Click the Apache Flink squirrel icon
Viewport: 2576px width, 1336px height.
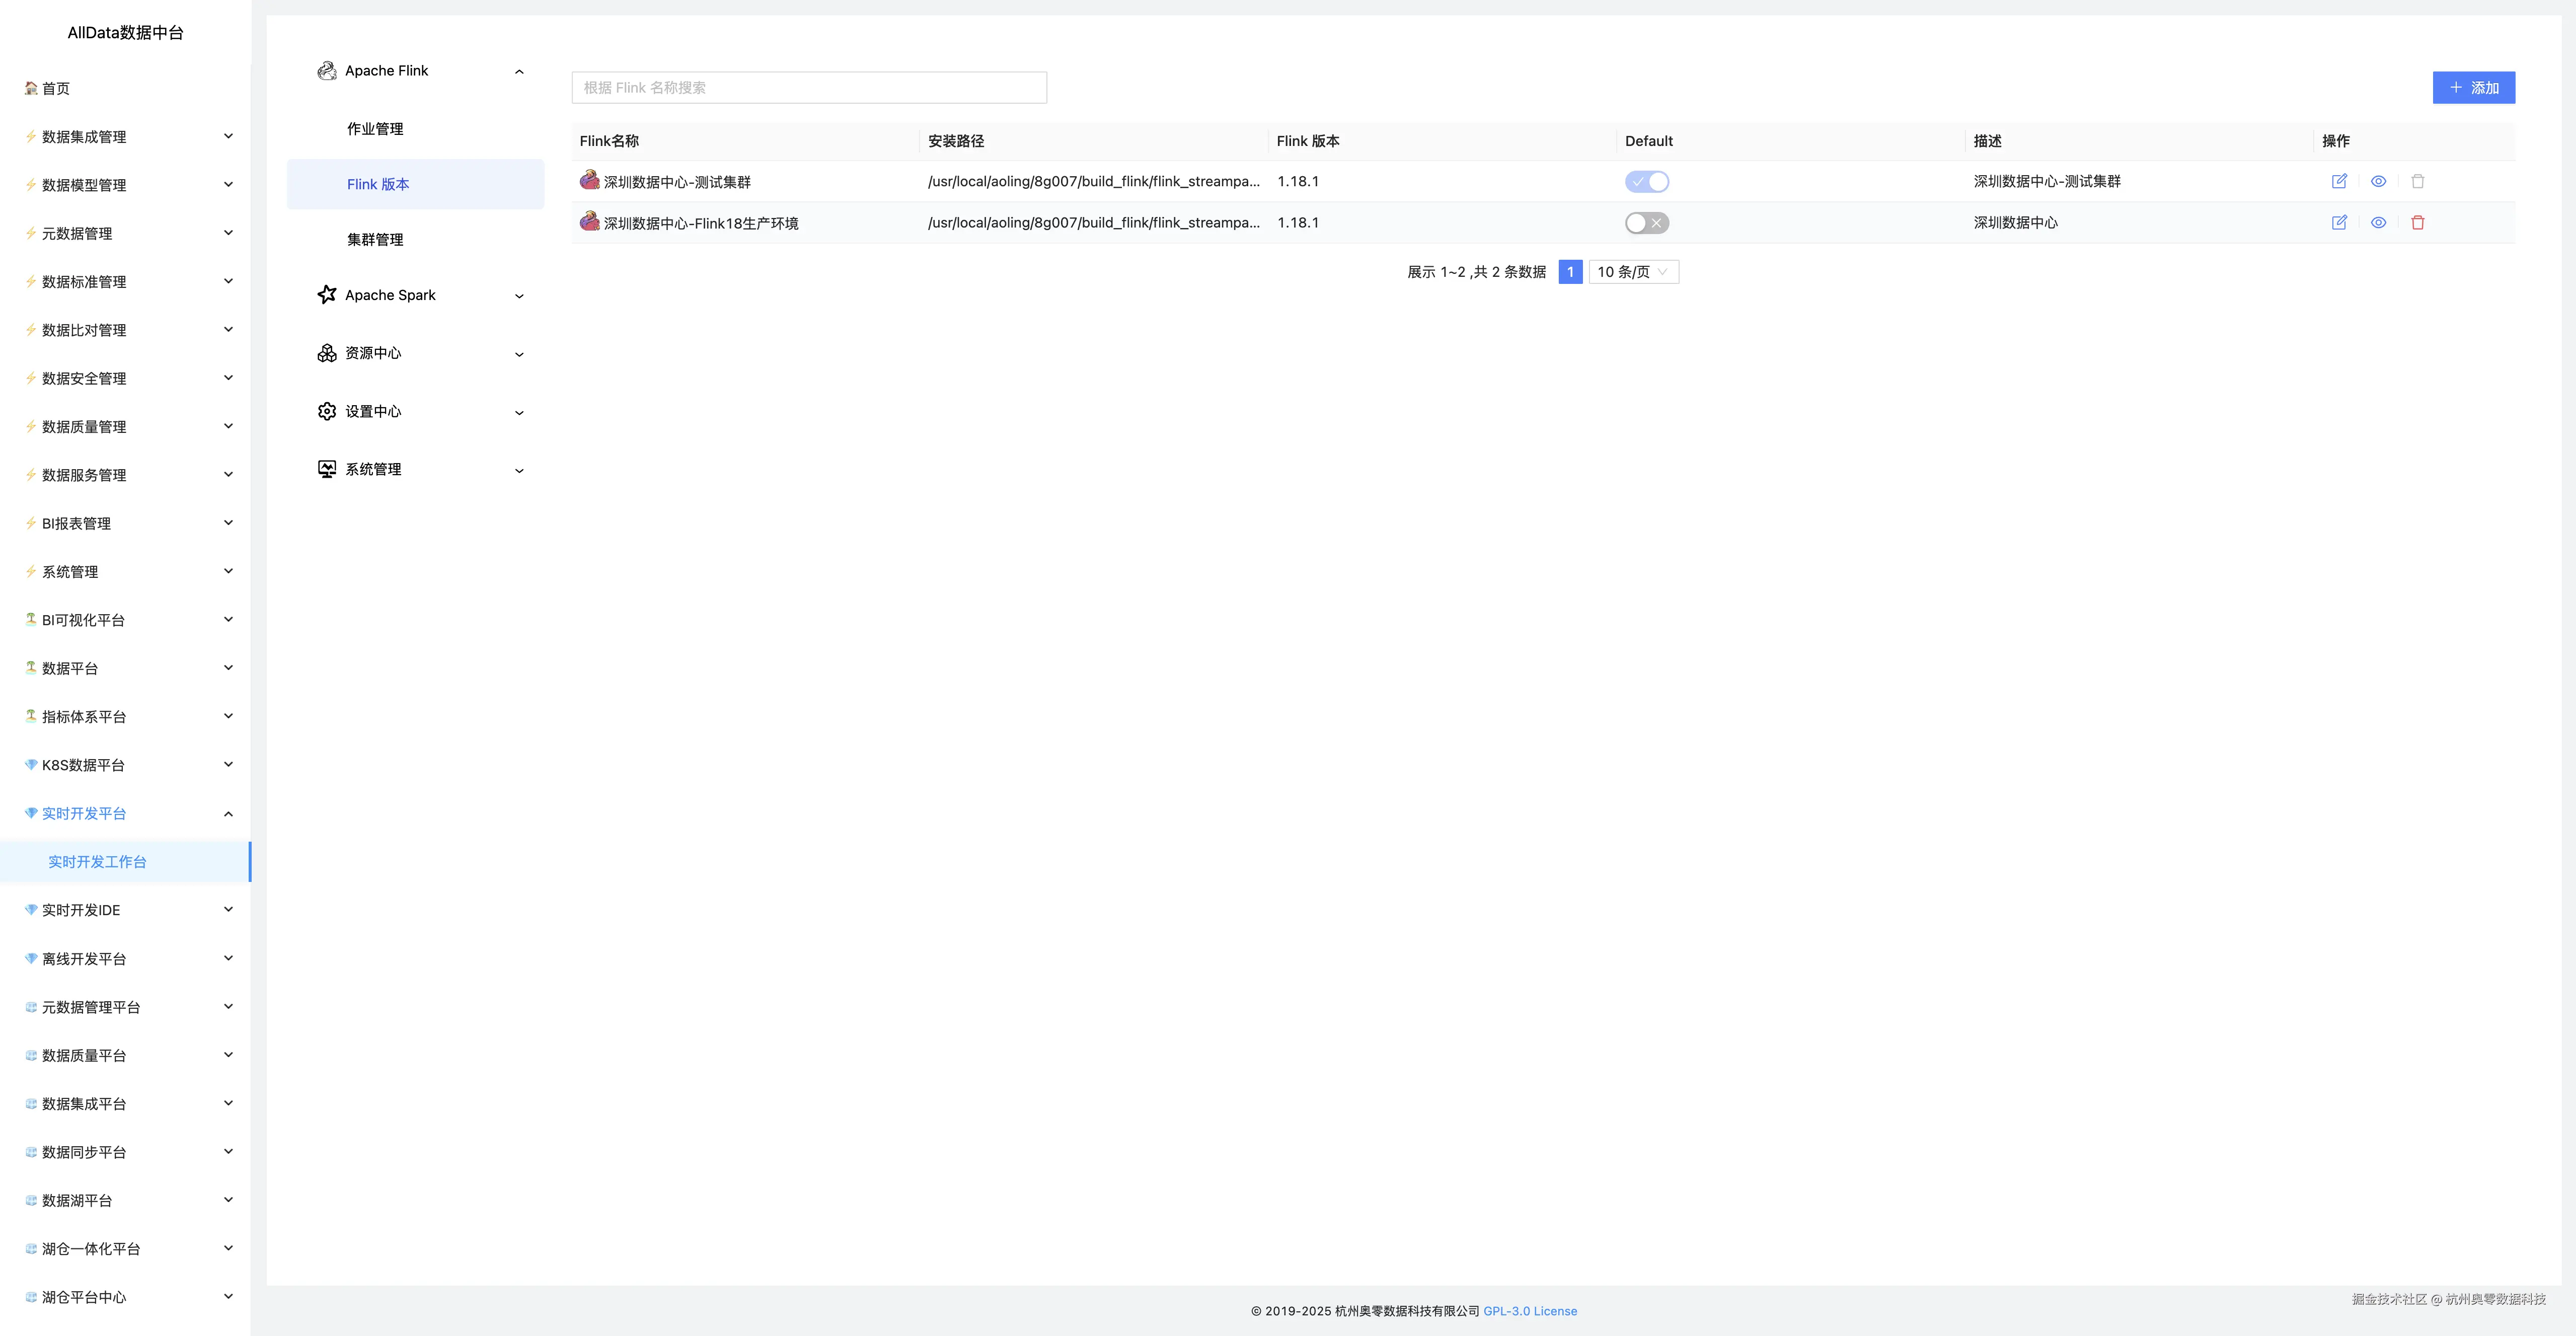326,71
